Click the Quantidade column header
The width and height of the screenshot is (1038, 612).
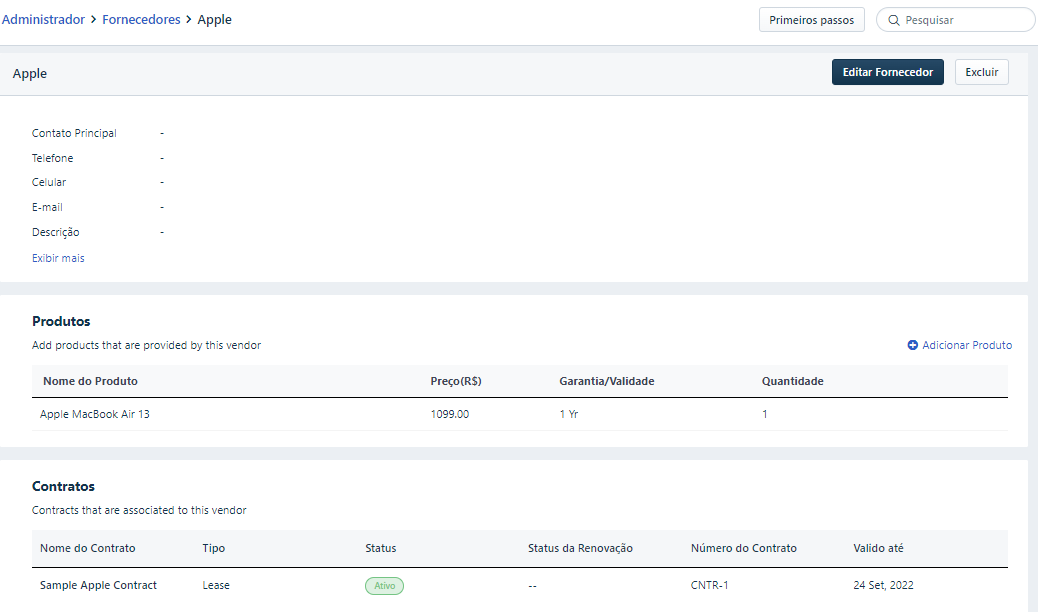pyautogui.click(x=792, y=381)
